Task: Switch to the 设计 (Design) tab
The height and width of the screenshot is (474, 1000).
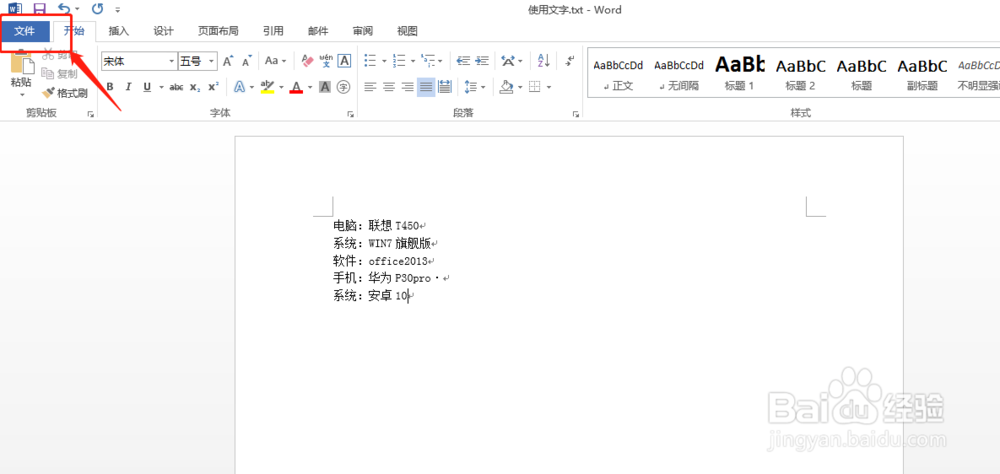Action: 163,31
